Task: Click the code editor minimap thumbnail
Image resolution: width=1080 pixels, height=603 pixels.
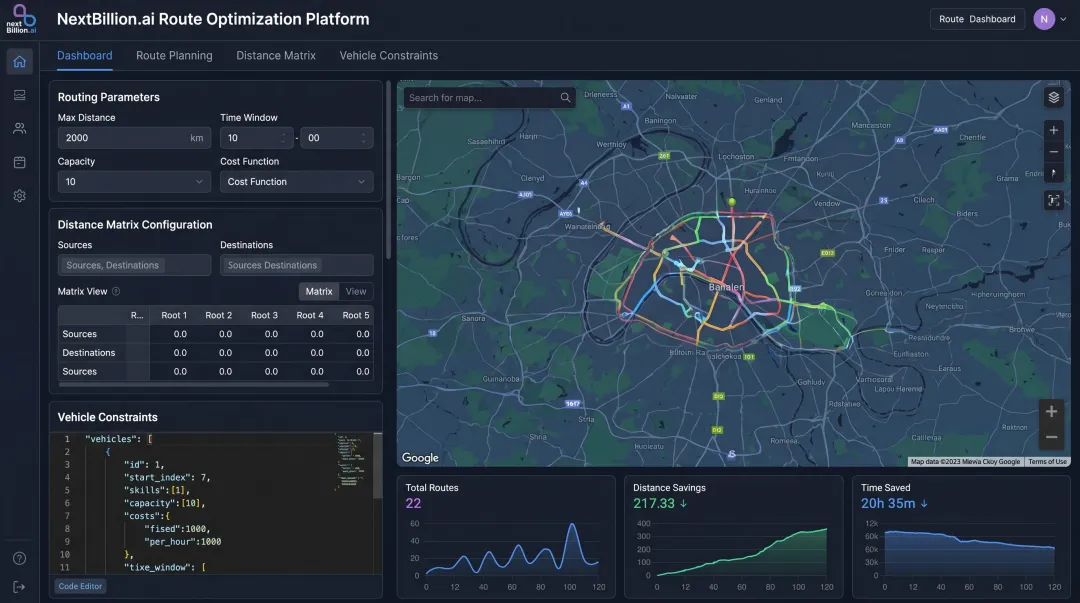Action: [x=353, y=460]
